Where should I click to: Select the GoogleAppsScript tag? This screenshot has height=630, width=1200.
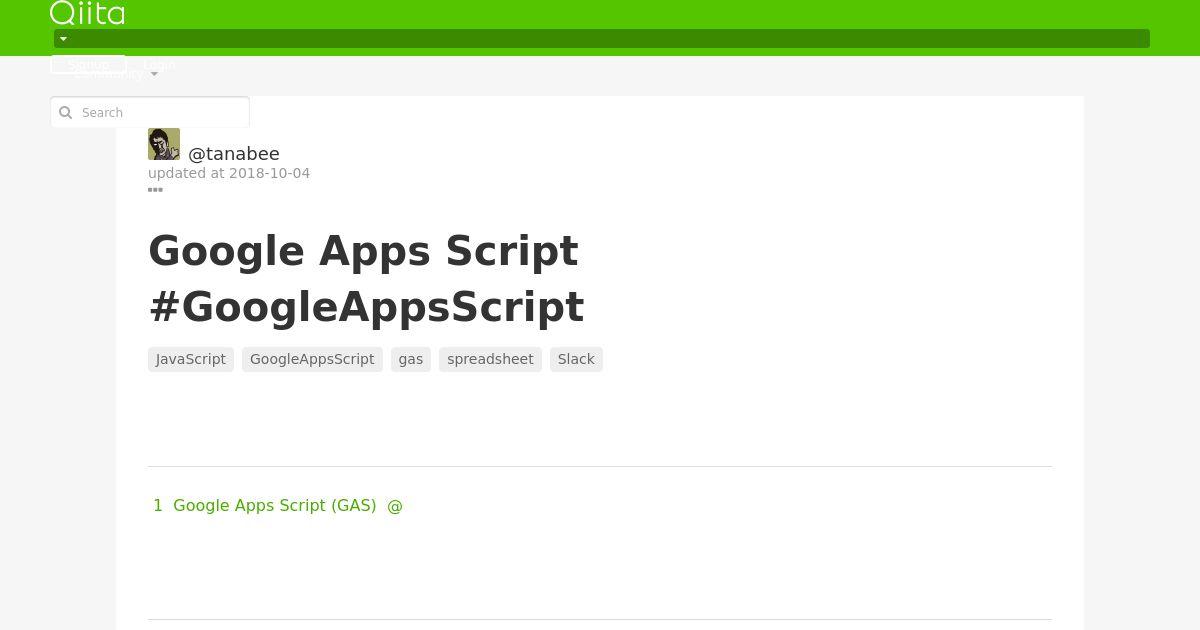(312, 359)
